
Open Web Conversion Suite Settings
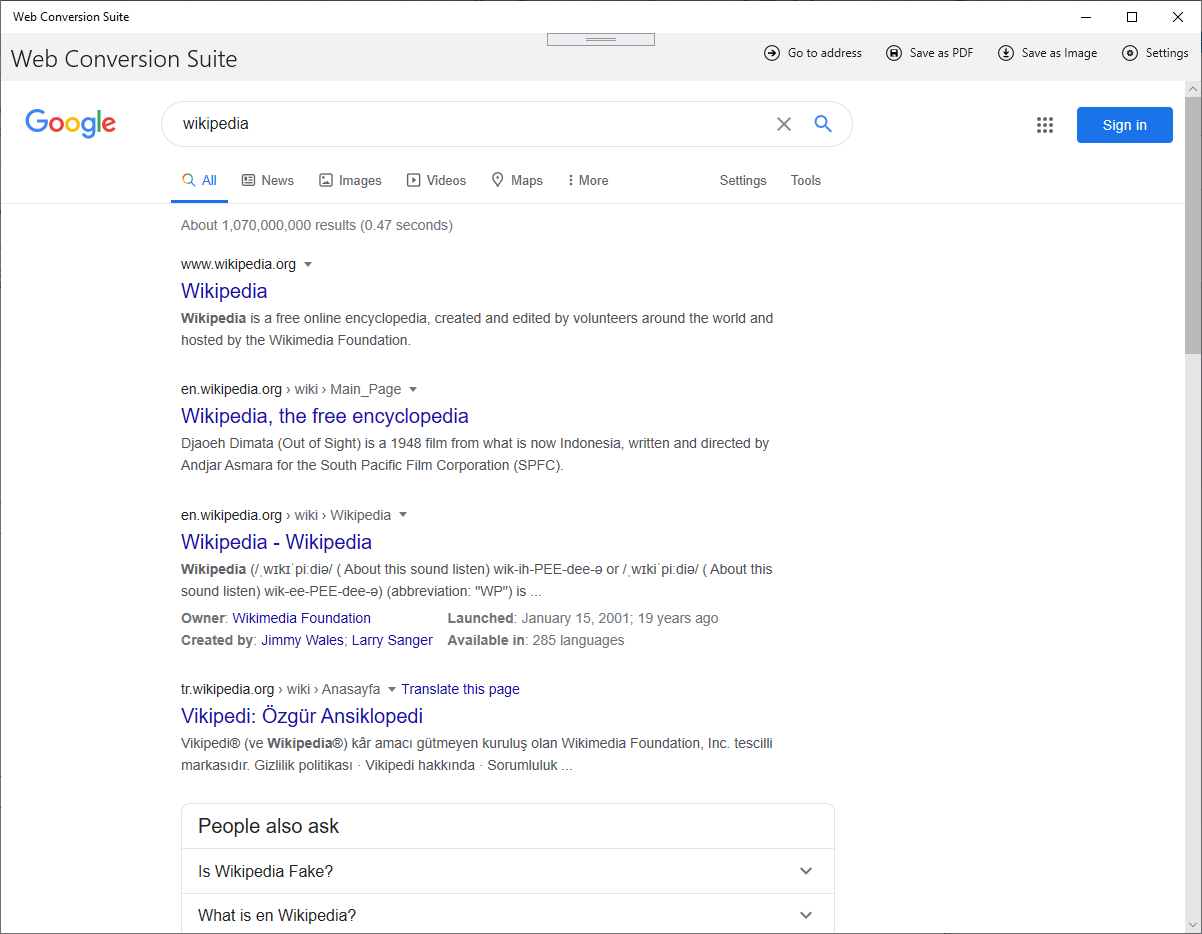pyautogui.click(x=1155, y=53)
